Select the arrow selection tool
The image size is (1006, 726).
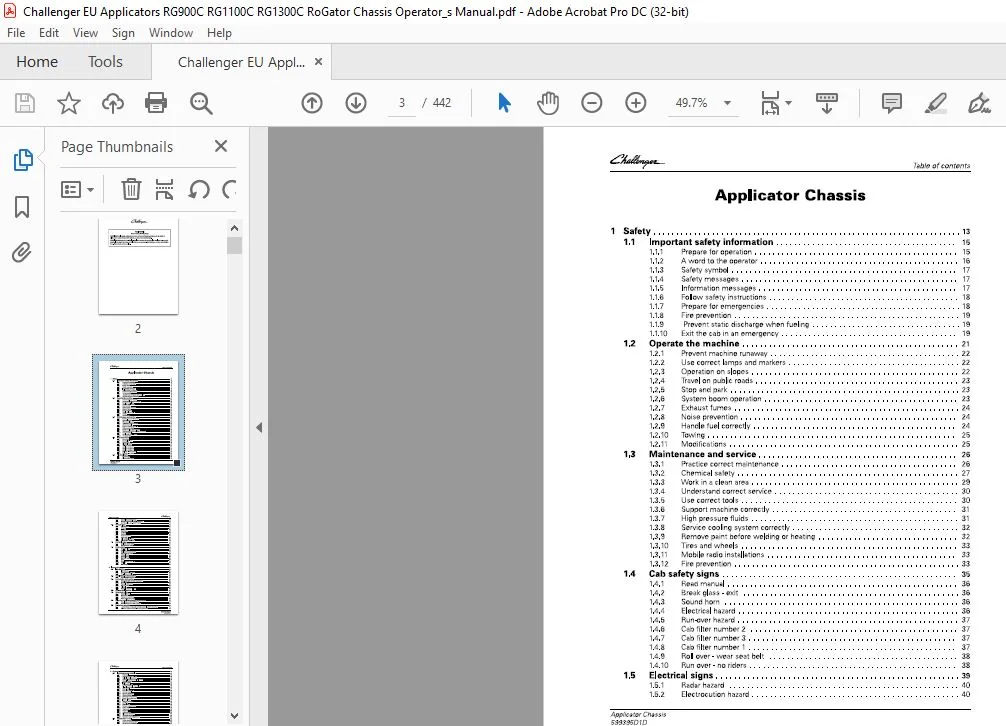click(x=504, y=103)
